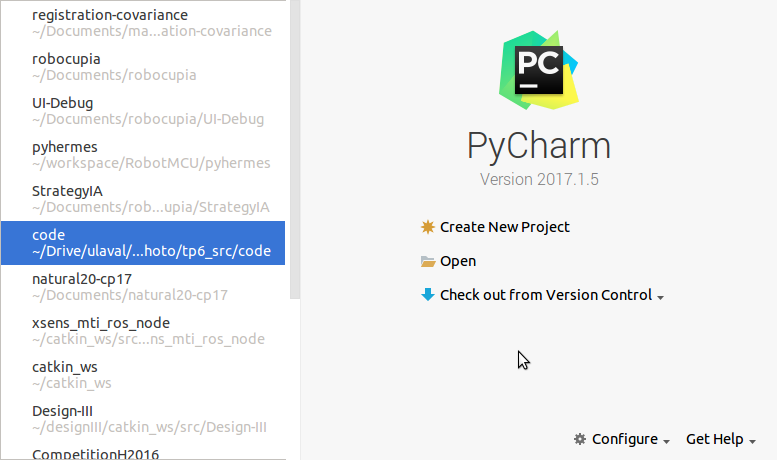Open the Get Help menu

coord(715,439)
